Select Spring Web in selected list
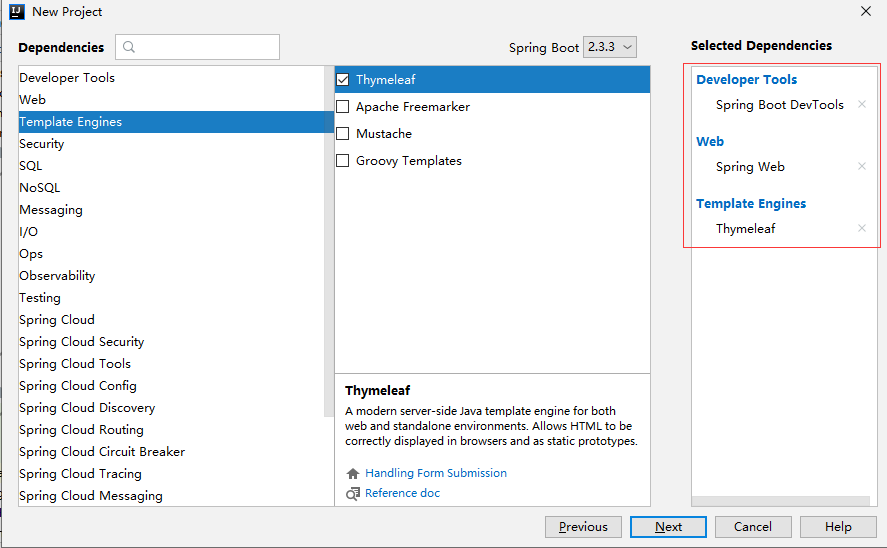The image size is (887, 548). pos(750,167)
